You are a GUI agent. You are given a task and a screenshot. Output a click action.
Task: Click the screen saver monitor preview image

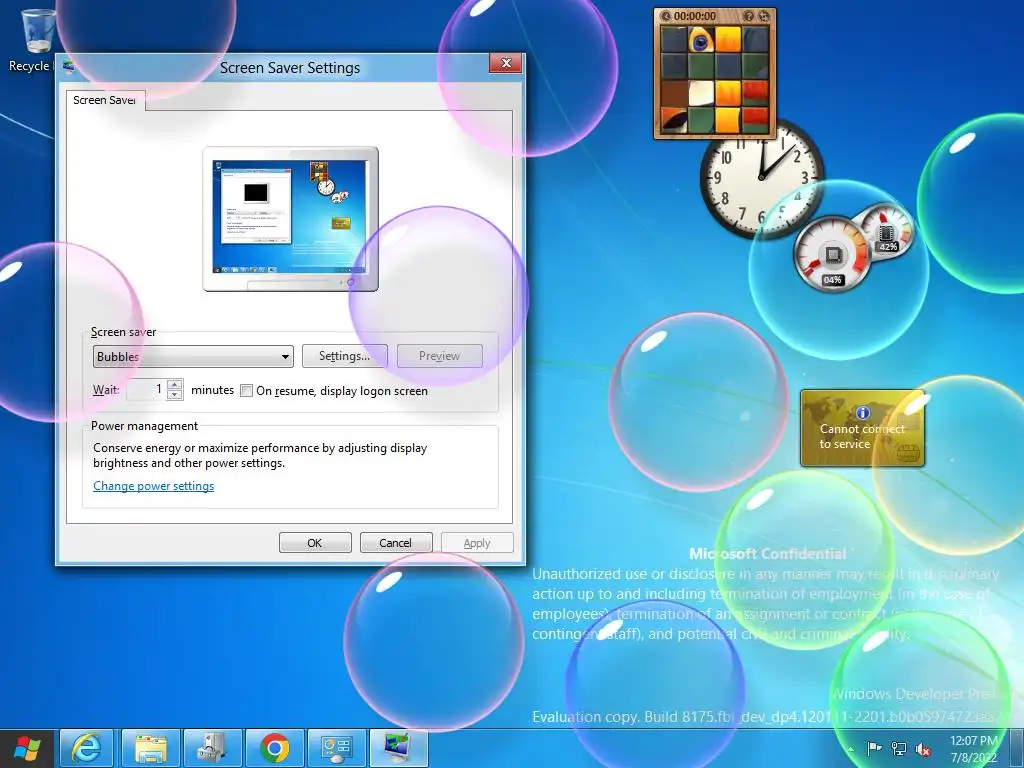tap(291, 219)
